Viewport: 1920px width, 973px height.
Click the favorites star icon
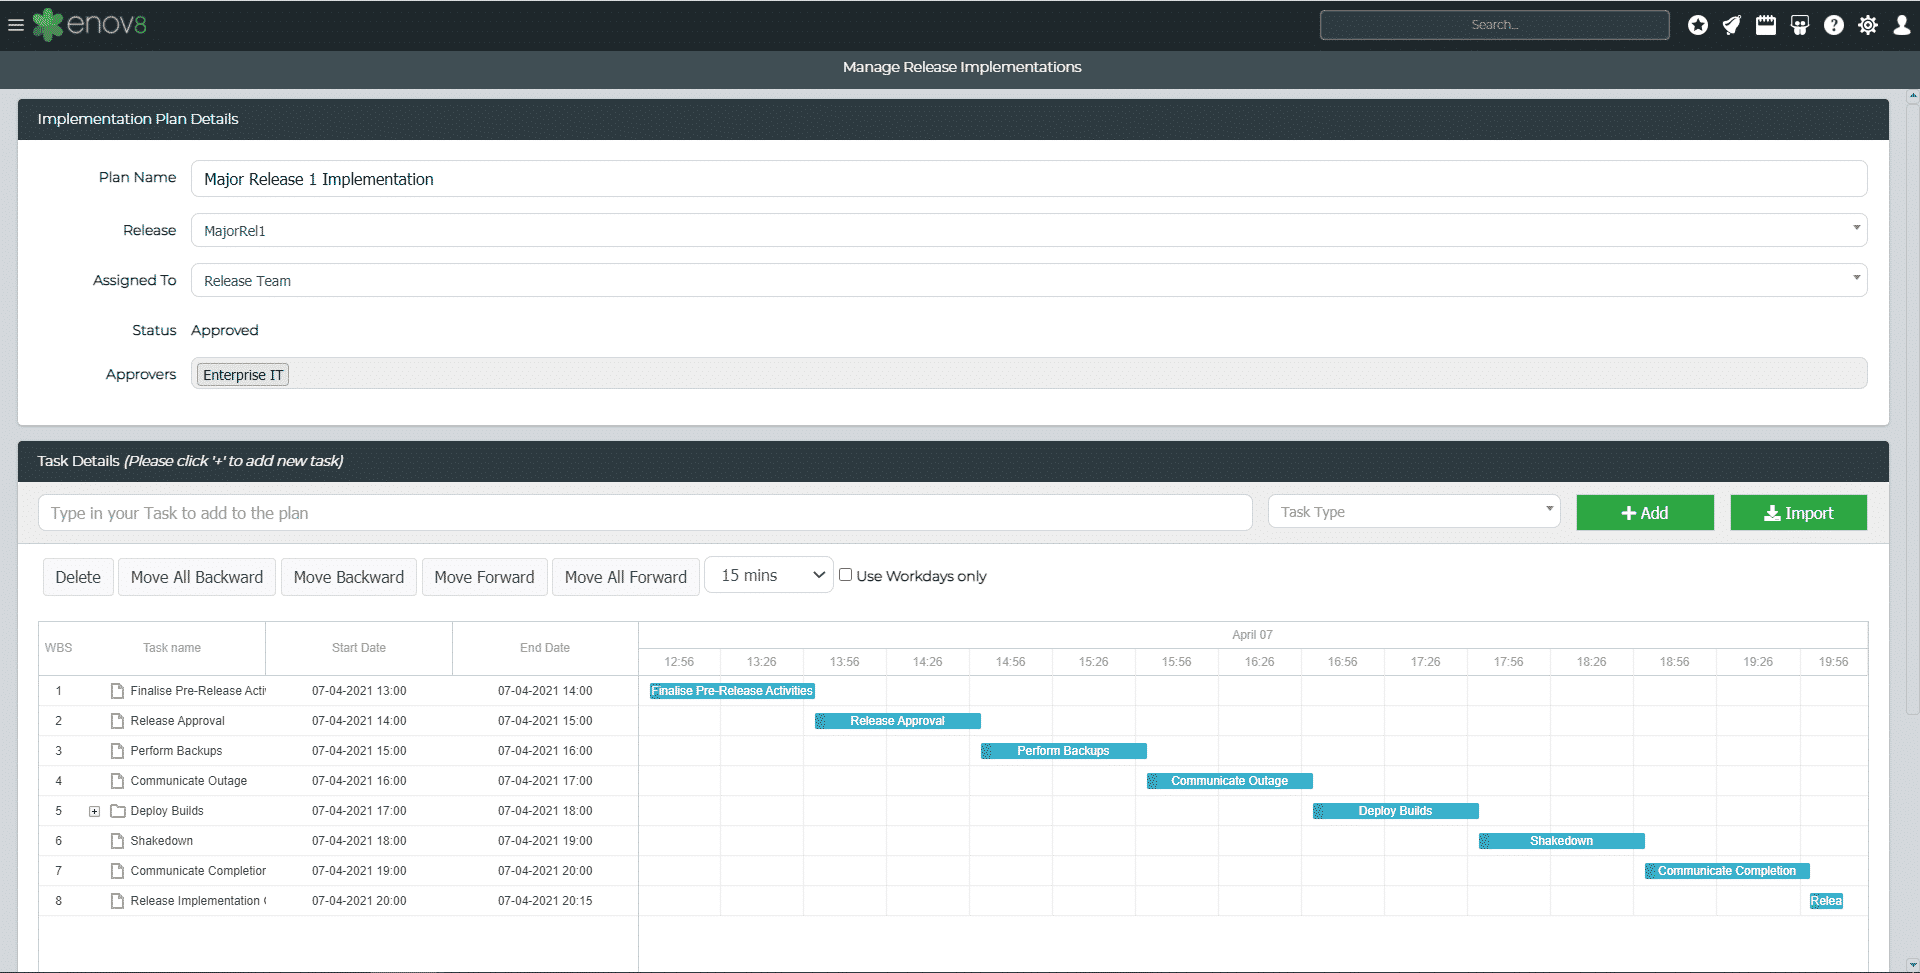pos(1697,25)
